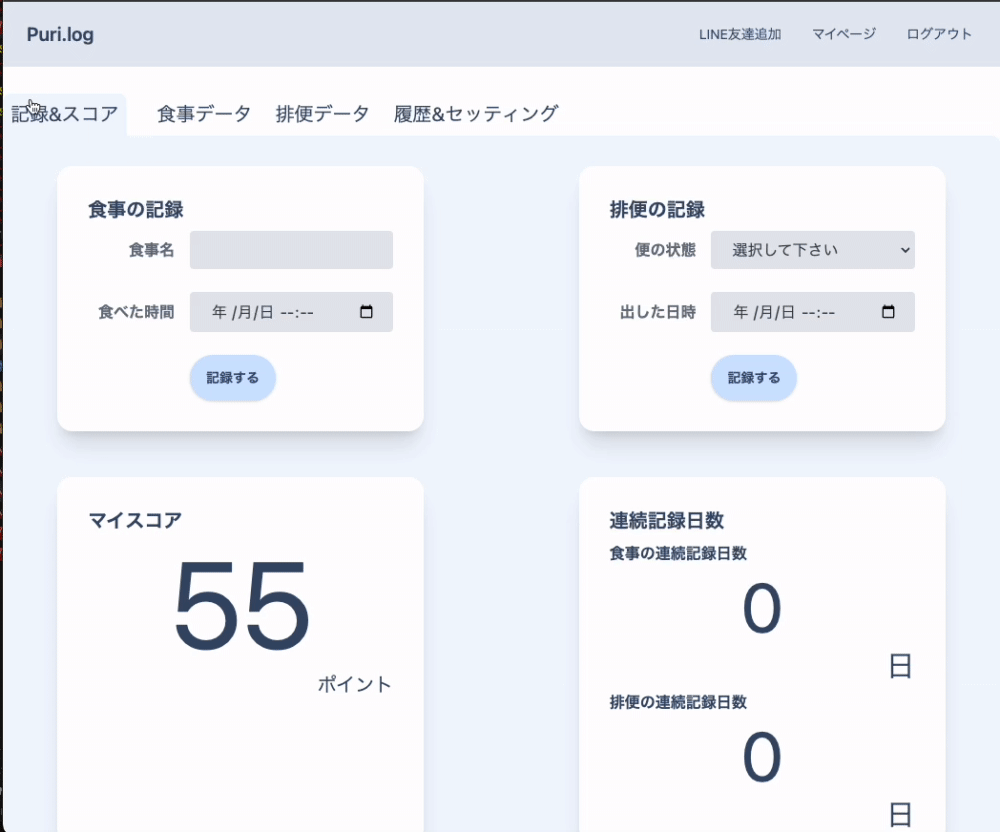Open the 排便データ tab

coord(322,114)
